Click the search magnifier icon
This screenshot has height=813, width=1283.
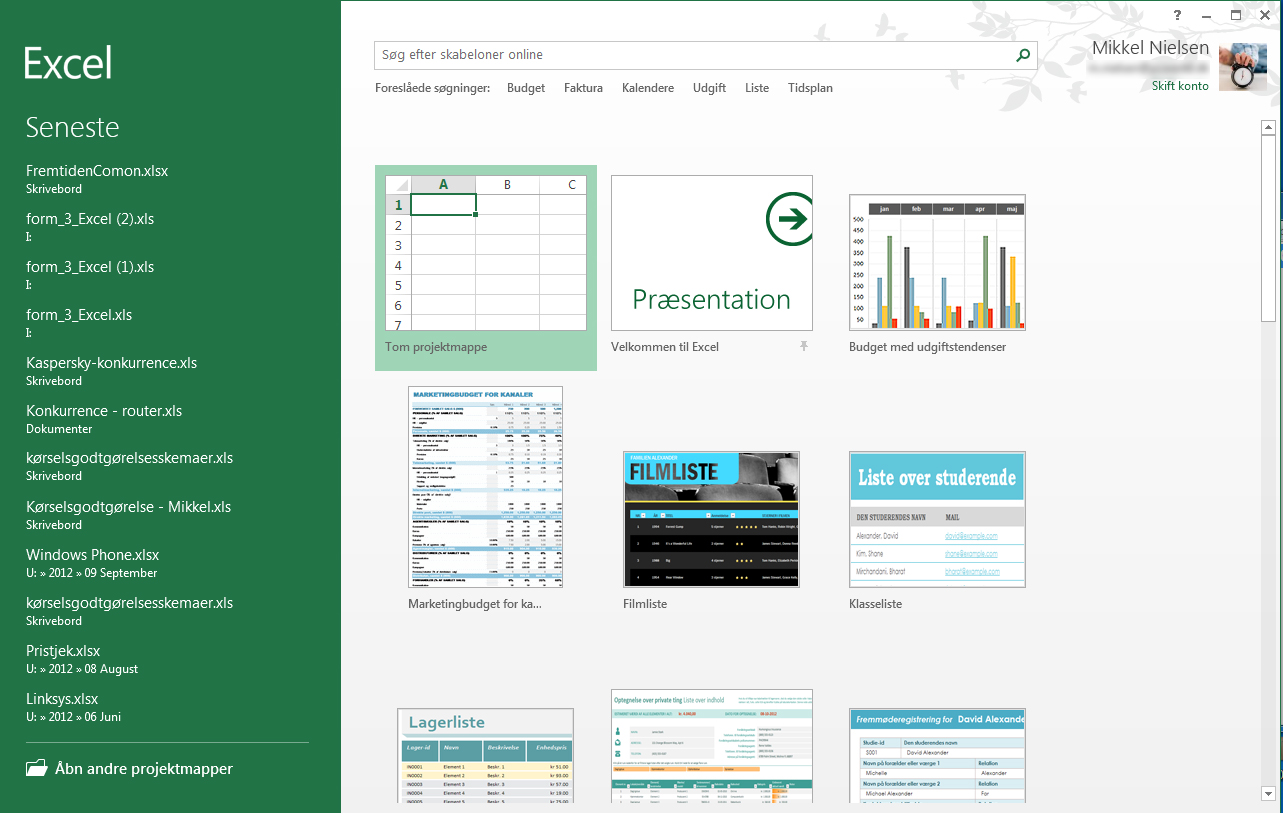pyautogui.click(x=1023, y=56)
